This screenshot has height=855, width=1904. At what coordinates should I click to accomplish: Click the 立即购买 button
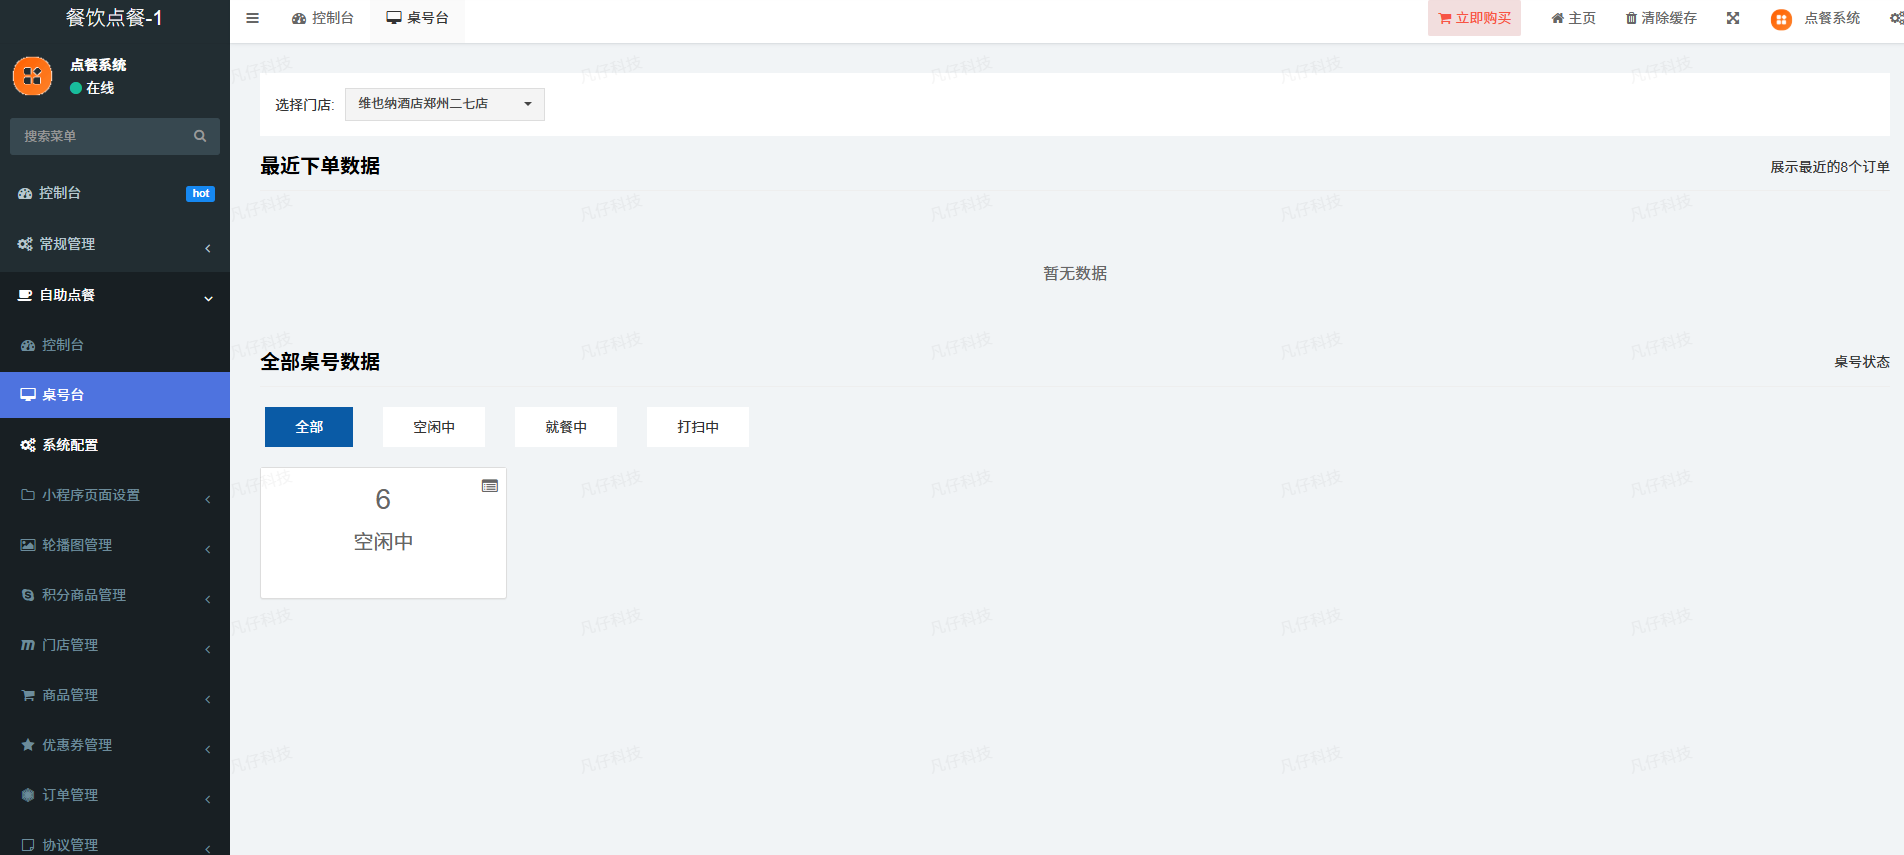point(1474,18)
